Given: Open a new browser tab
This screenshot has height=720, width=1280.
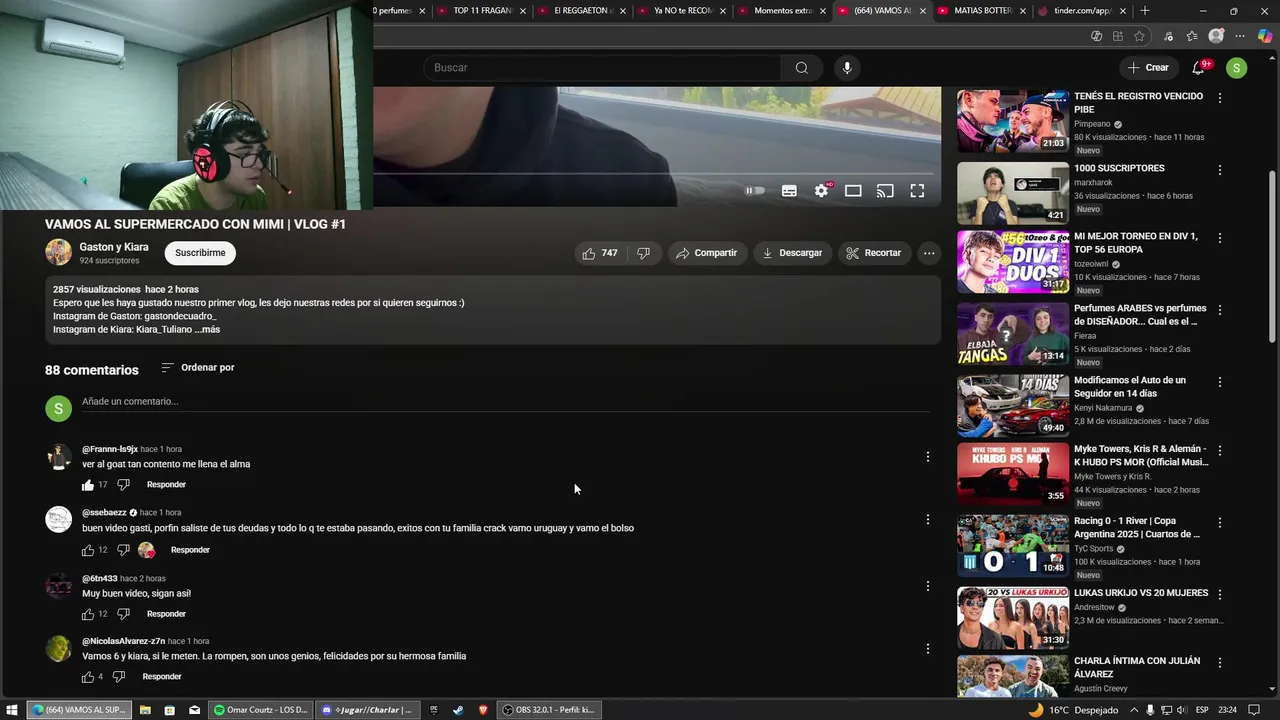Looking at the screenshot, I should click(x=1145, y=11).
